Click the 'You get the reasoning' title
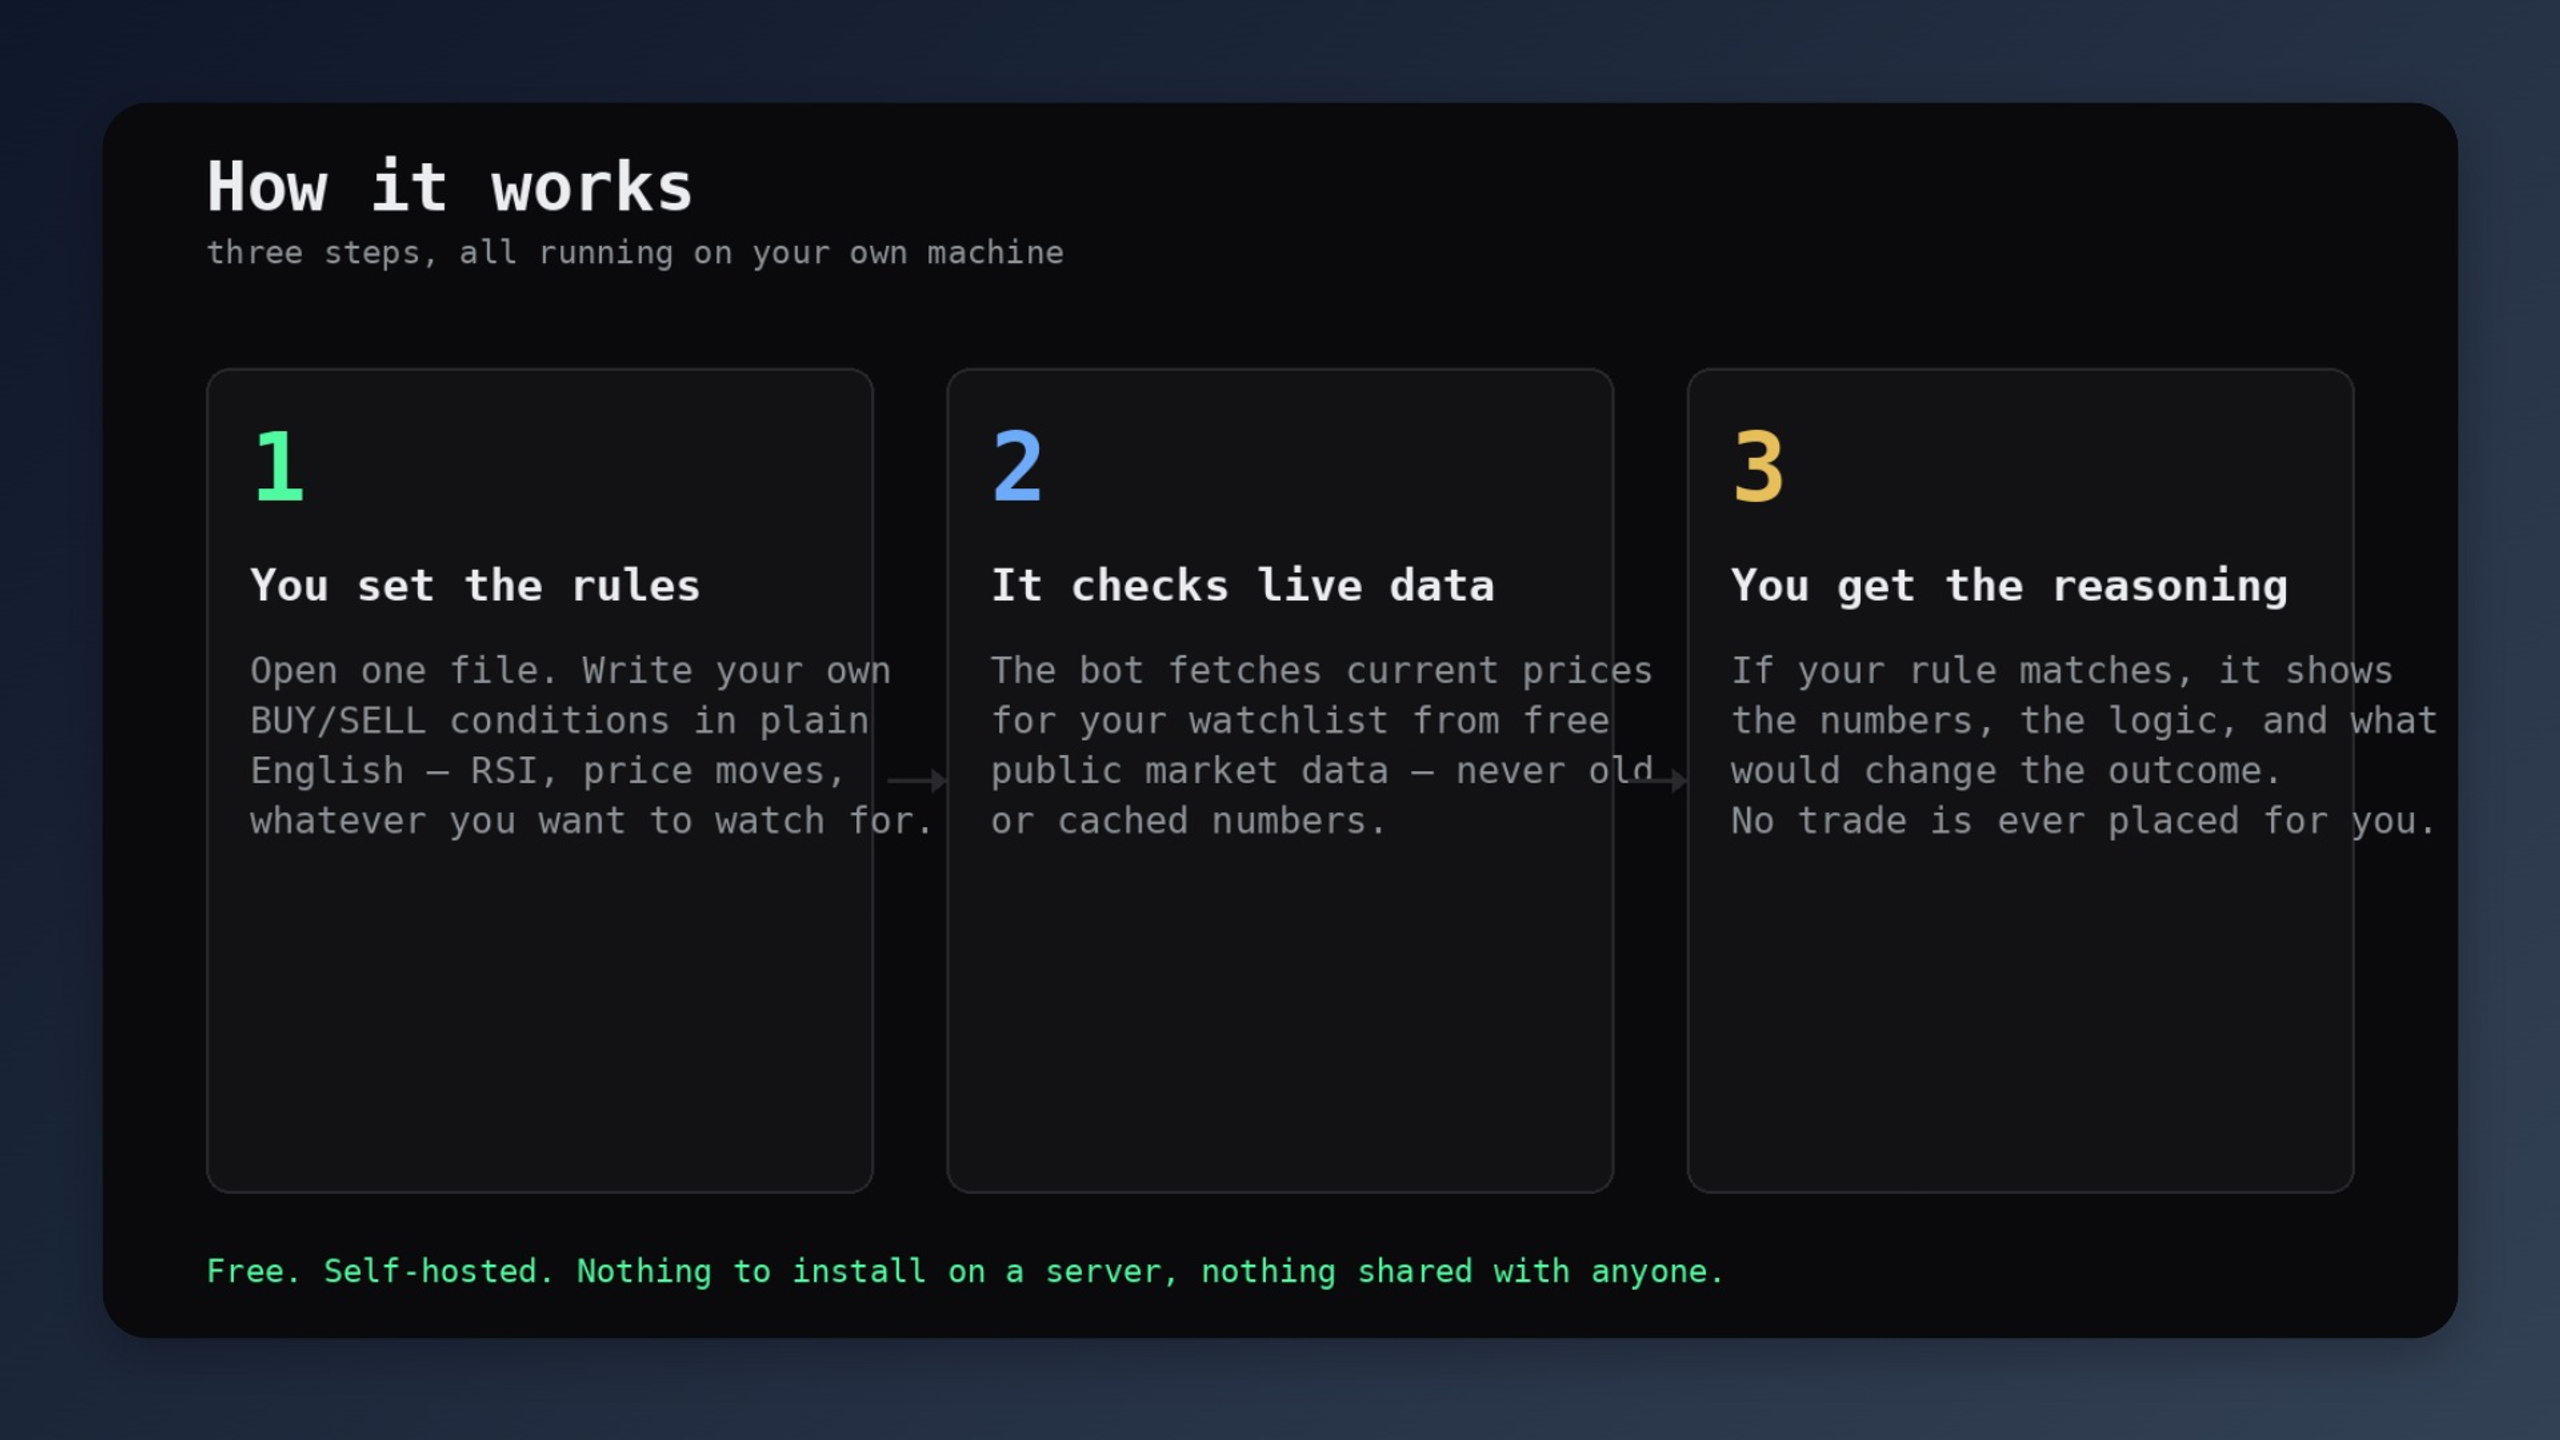The width and height of the screenshot is (2560, 1440). 2009,586
